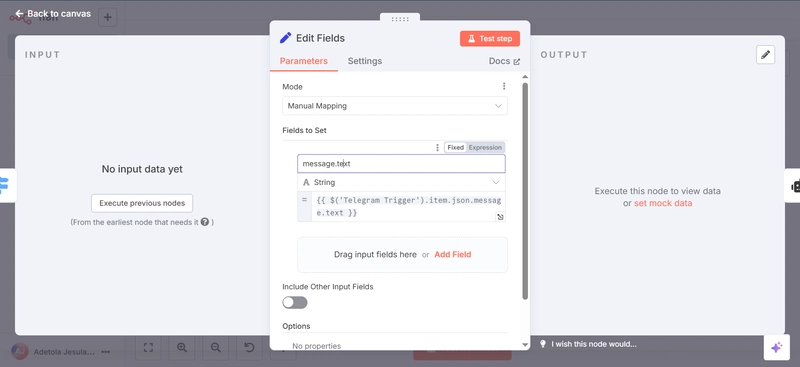This screenshot has width=800, height=367.
Task: Click the pencil edit icon in Output panel
Action: pyautogui.click(x=765, y=55)
